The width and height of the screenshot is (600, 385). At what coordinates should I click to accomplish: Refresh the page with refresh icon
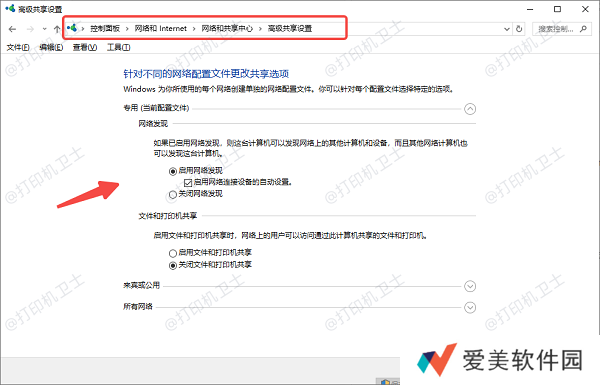click(519, 29)
